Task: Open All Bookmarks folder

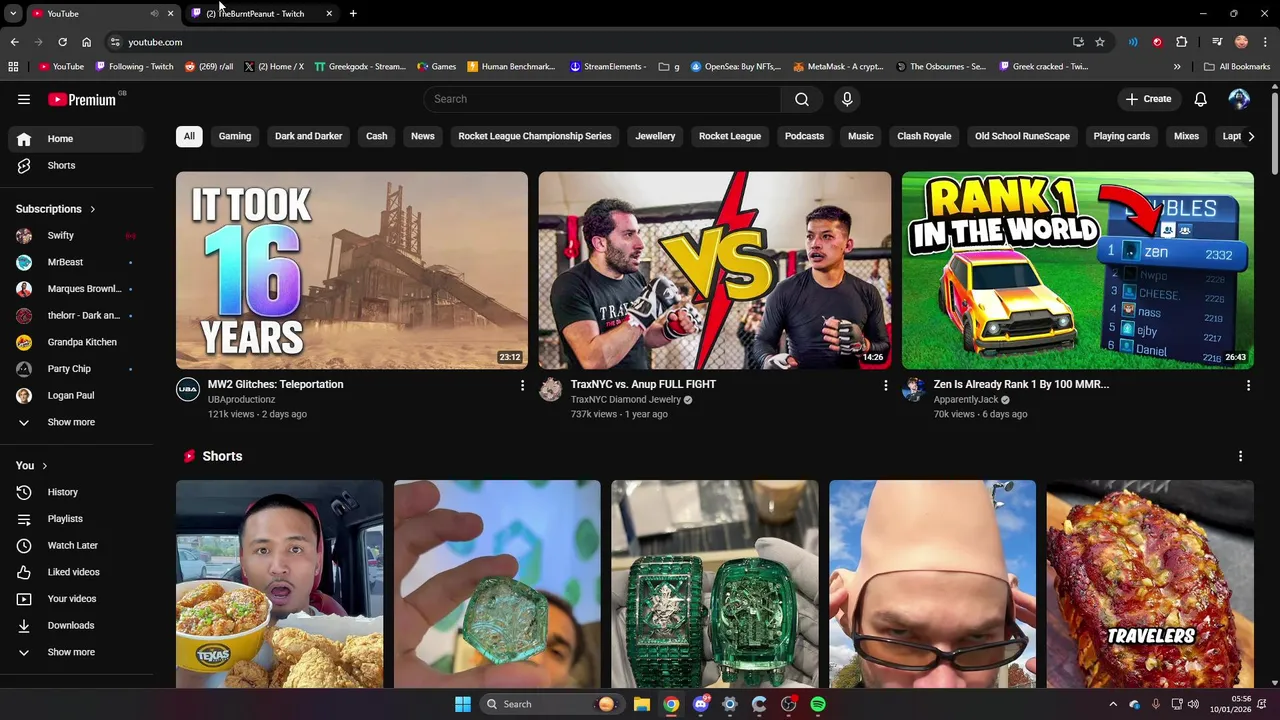Action: [x=1237, y=67]
